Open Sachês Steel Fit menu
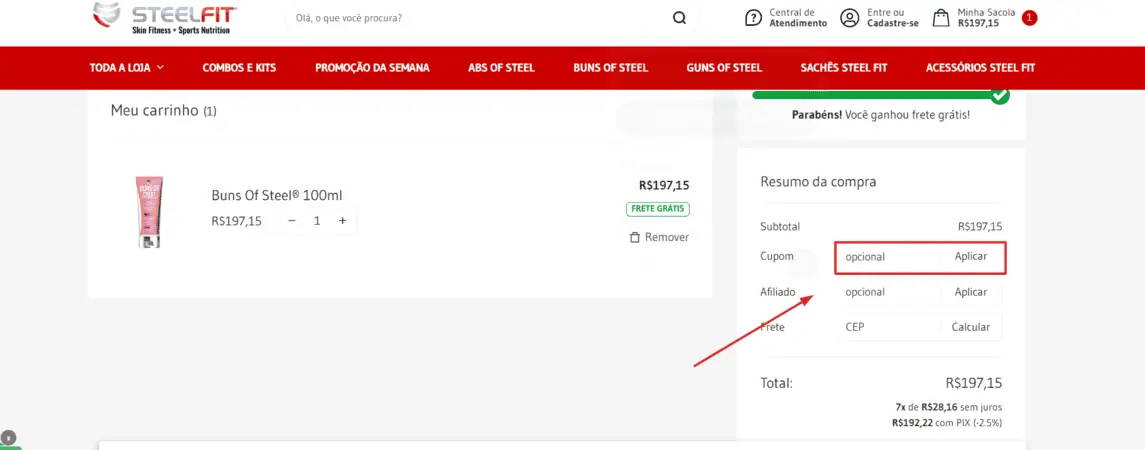The height and width of the screenshot is (450, 1145). [x=844, y=68]
